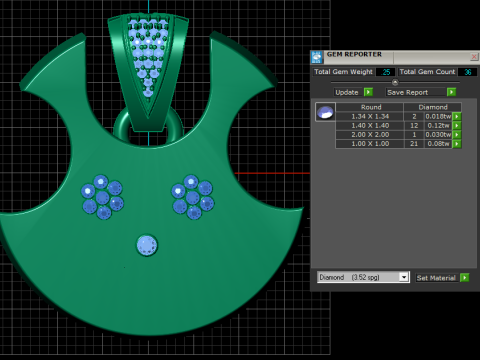Select center gem of left flower cluster
The height and width of the screenshot is (360, 480).
pos(102,198)
